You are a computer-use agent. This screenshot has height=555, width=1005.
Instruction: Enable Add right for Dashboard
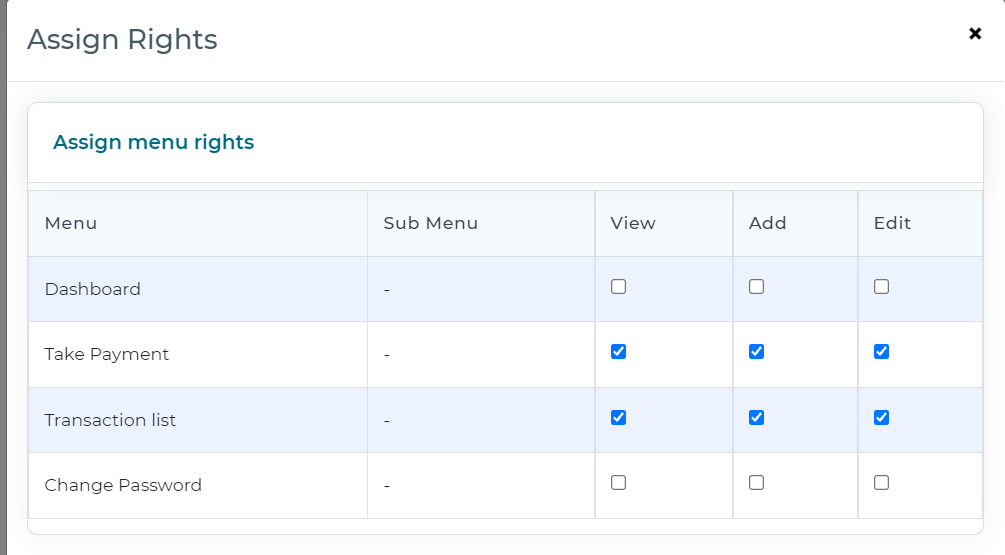point(756,286)
